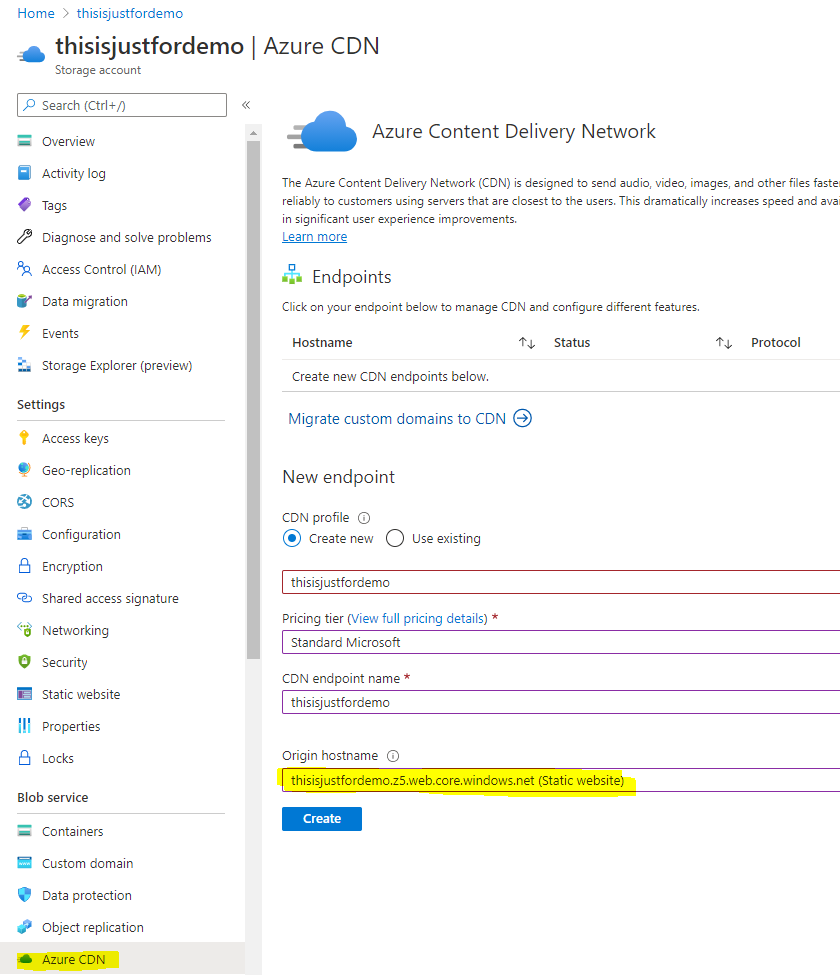This screenshot has width=840, height=975.
Task: Click the Properties icon
Action: [24, 726]
